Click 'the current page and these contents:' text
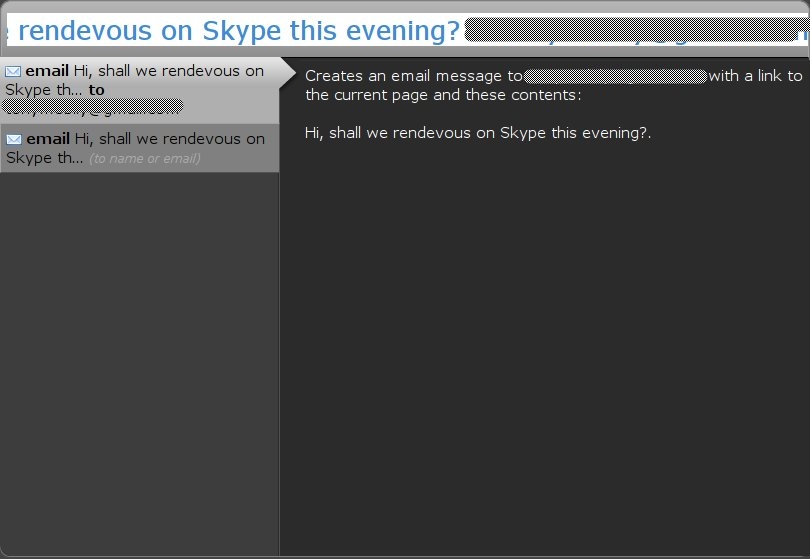The height and width of the screenshot is (559, 810). (x=443, y=95)
